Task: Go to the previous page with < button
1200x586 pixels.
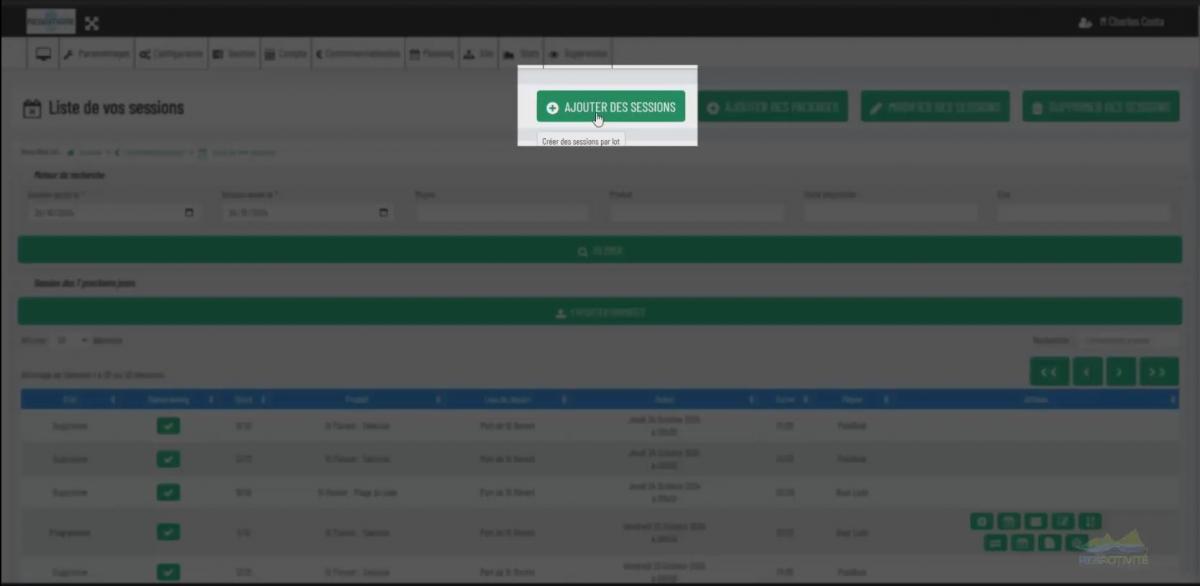Action: click(1088, 371)
